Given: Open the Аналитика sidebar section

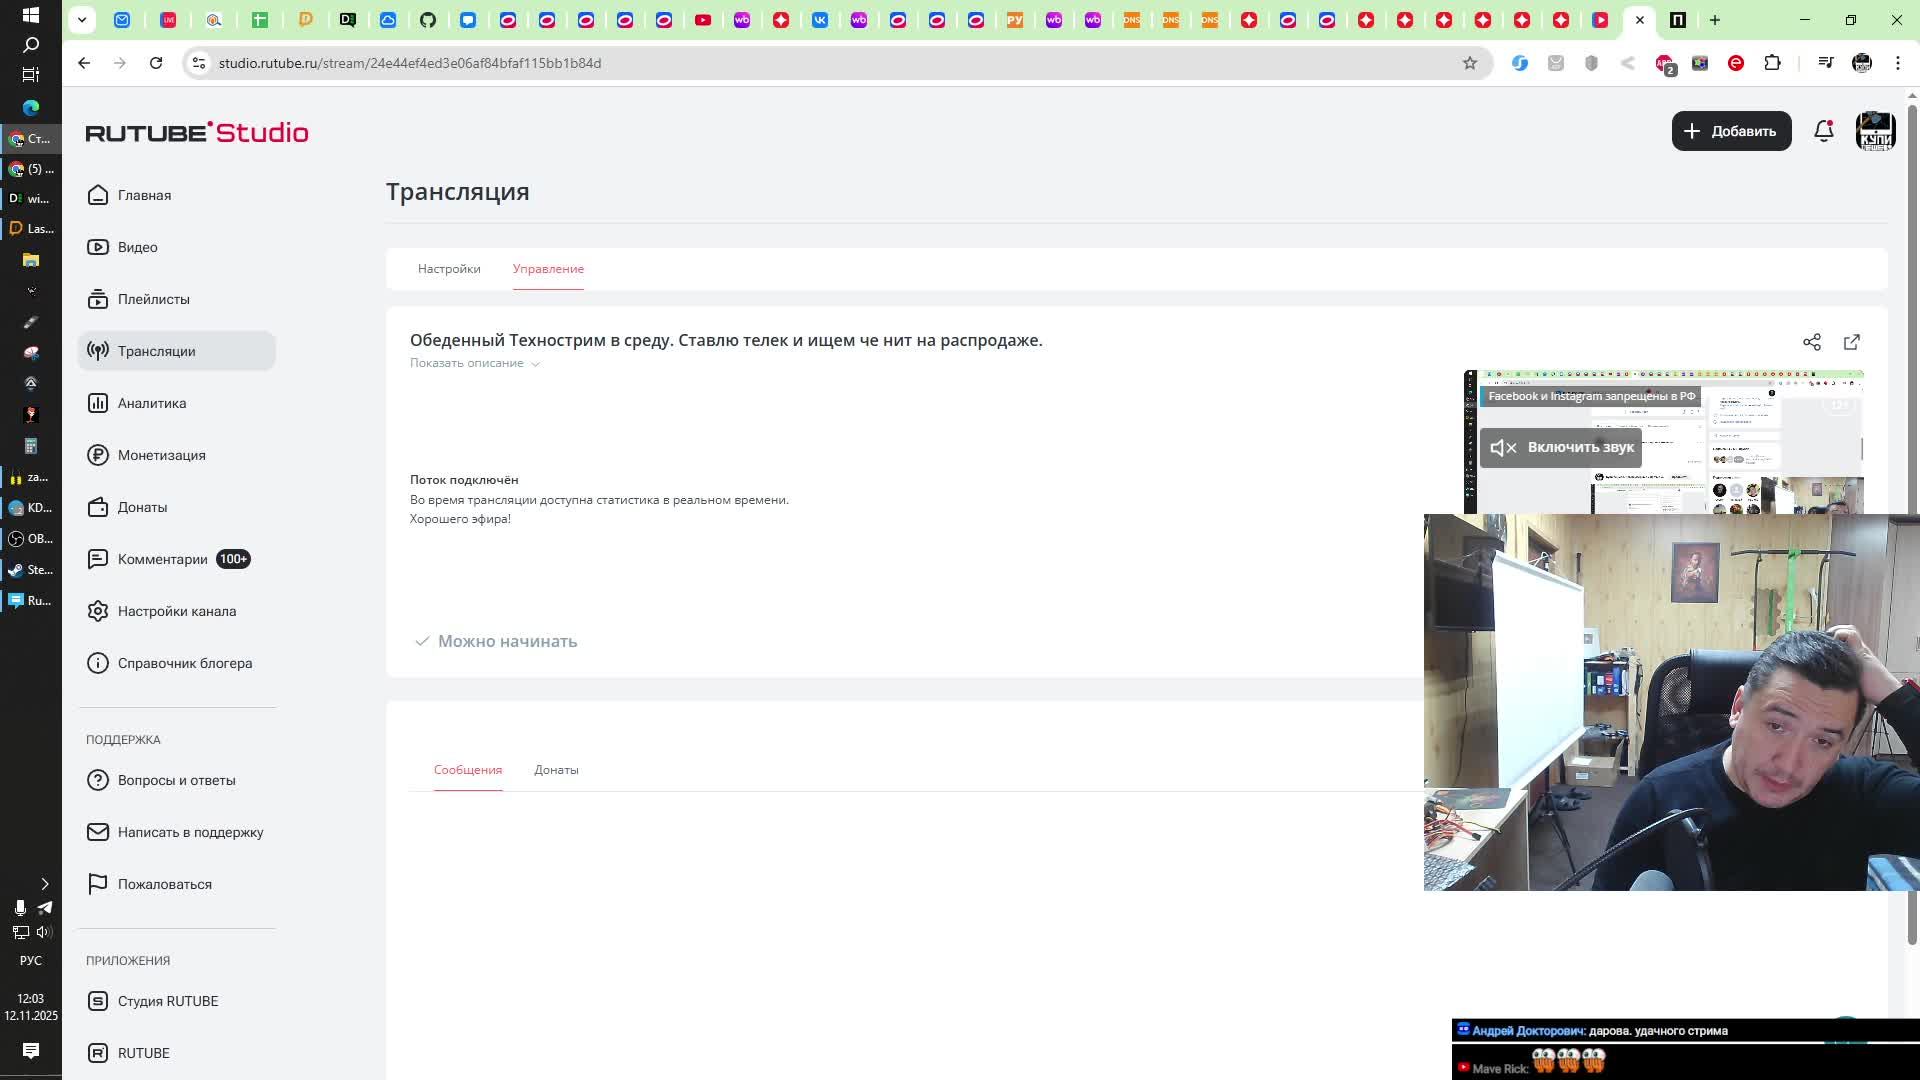Looking at the screenshot, I should [151, 403].
